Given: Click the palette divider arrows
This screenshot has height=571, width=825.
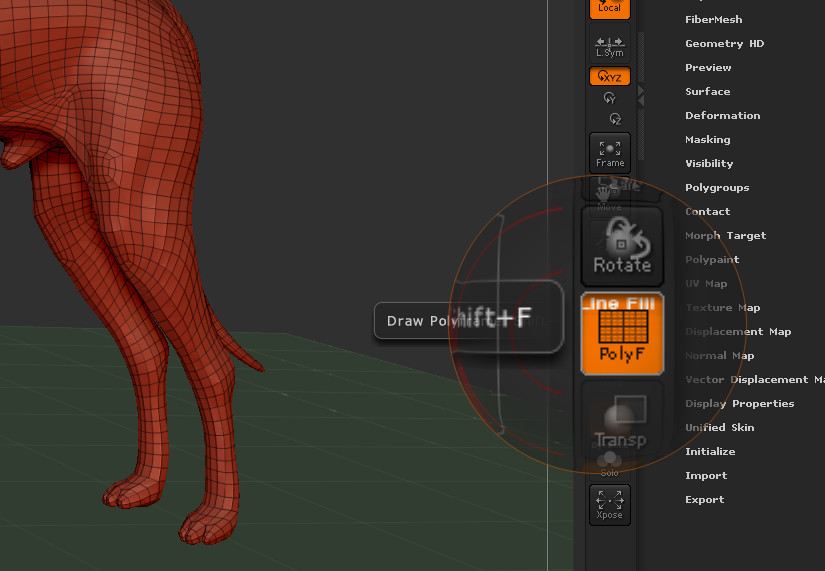Looking at the screenshot, I should pyautogui.click(x=641, y=93).
